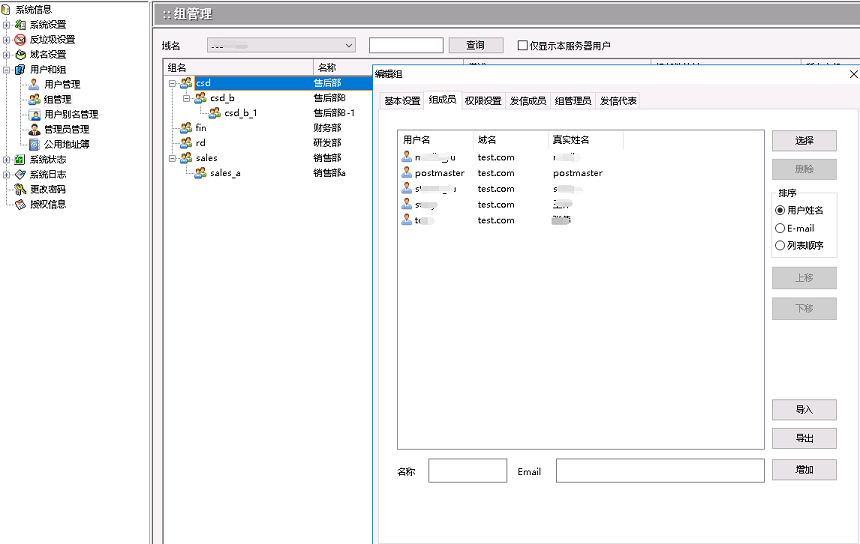Click the csd_b group icon
This screenshot has width=860, height=544.
[201, 98]
